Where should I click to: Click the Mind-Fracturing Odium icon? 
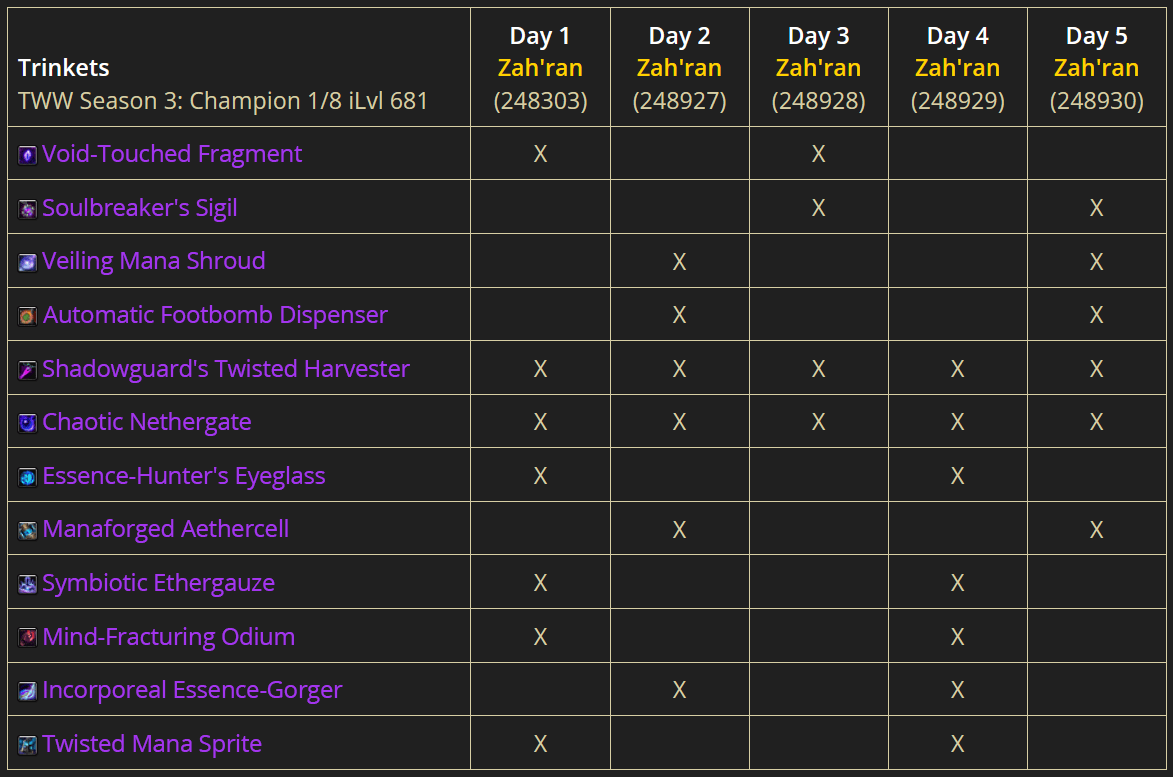[x=28, y=638]
